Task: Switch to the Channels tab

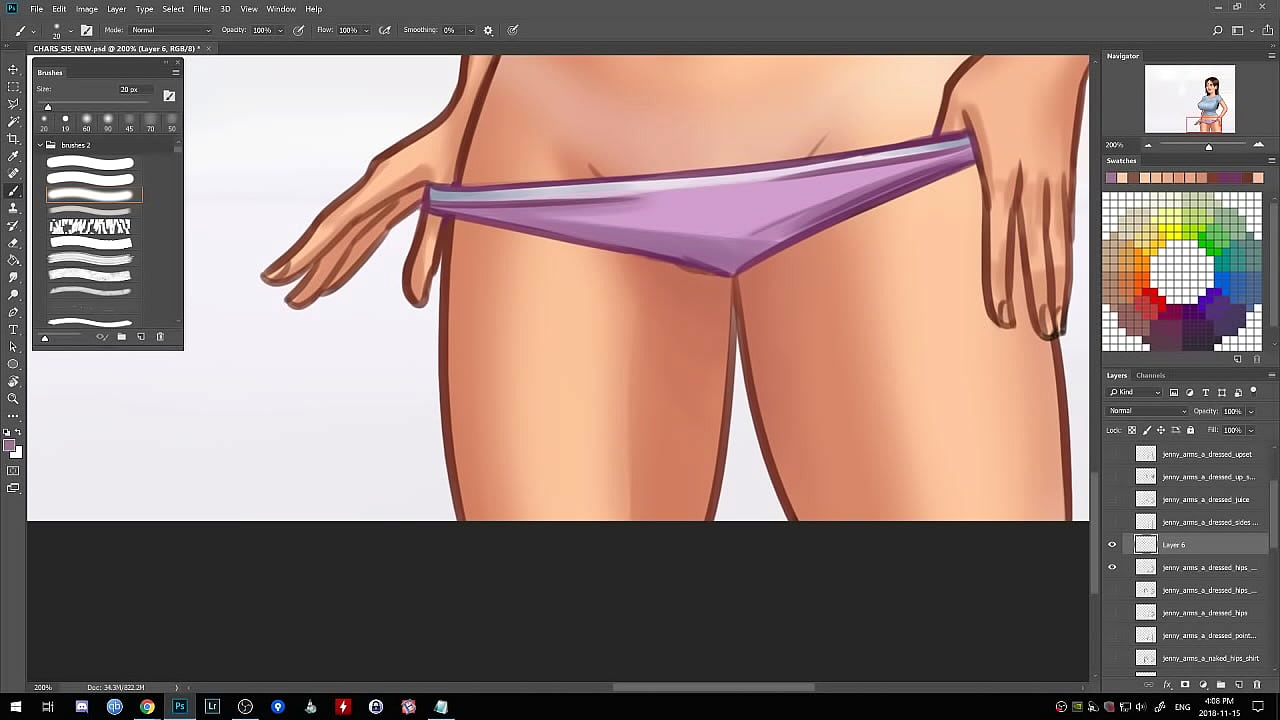Action: click(1150, 375)
